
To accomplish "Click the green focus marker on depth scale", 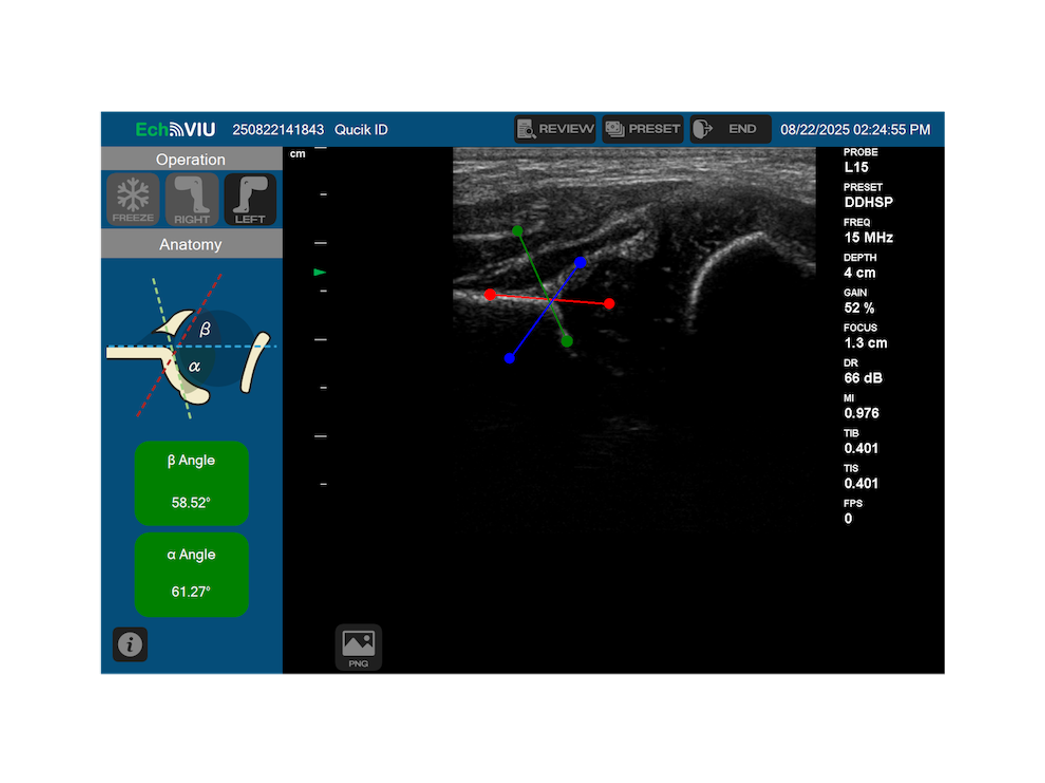I will point(320,272).
